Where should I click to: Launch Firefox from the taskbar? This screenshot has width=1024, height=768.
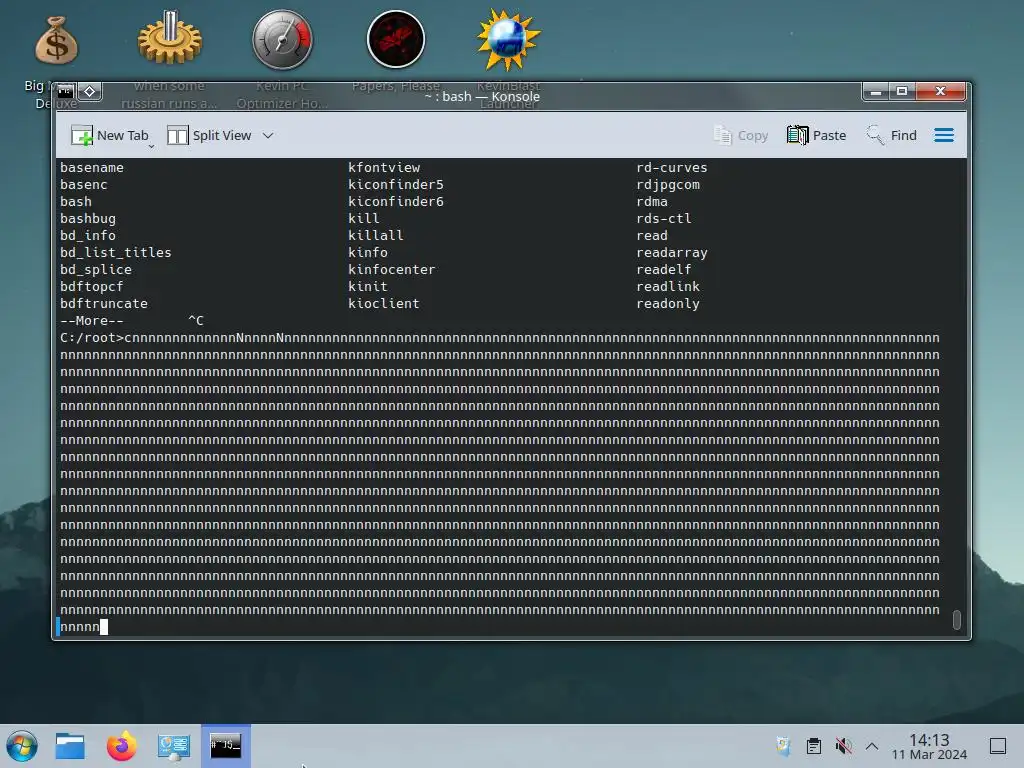pyautogui.click(x=121, y=746)
